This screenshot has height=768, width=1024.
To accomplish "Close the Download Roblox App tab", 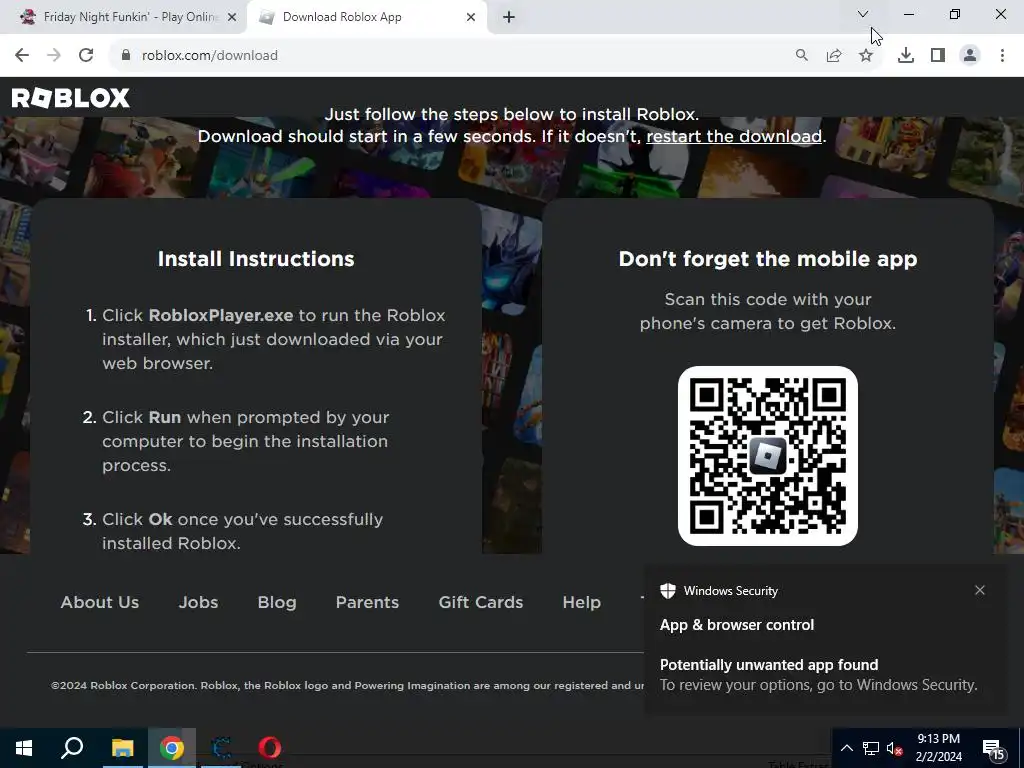I will pos(471,17).
